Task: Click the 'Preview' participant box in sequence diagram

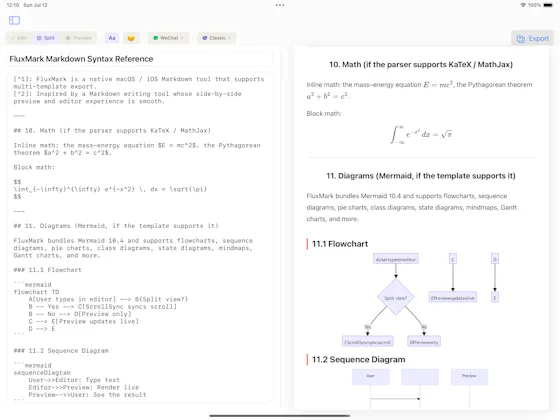Action: (469, 377)
